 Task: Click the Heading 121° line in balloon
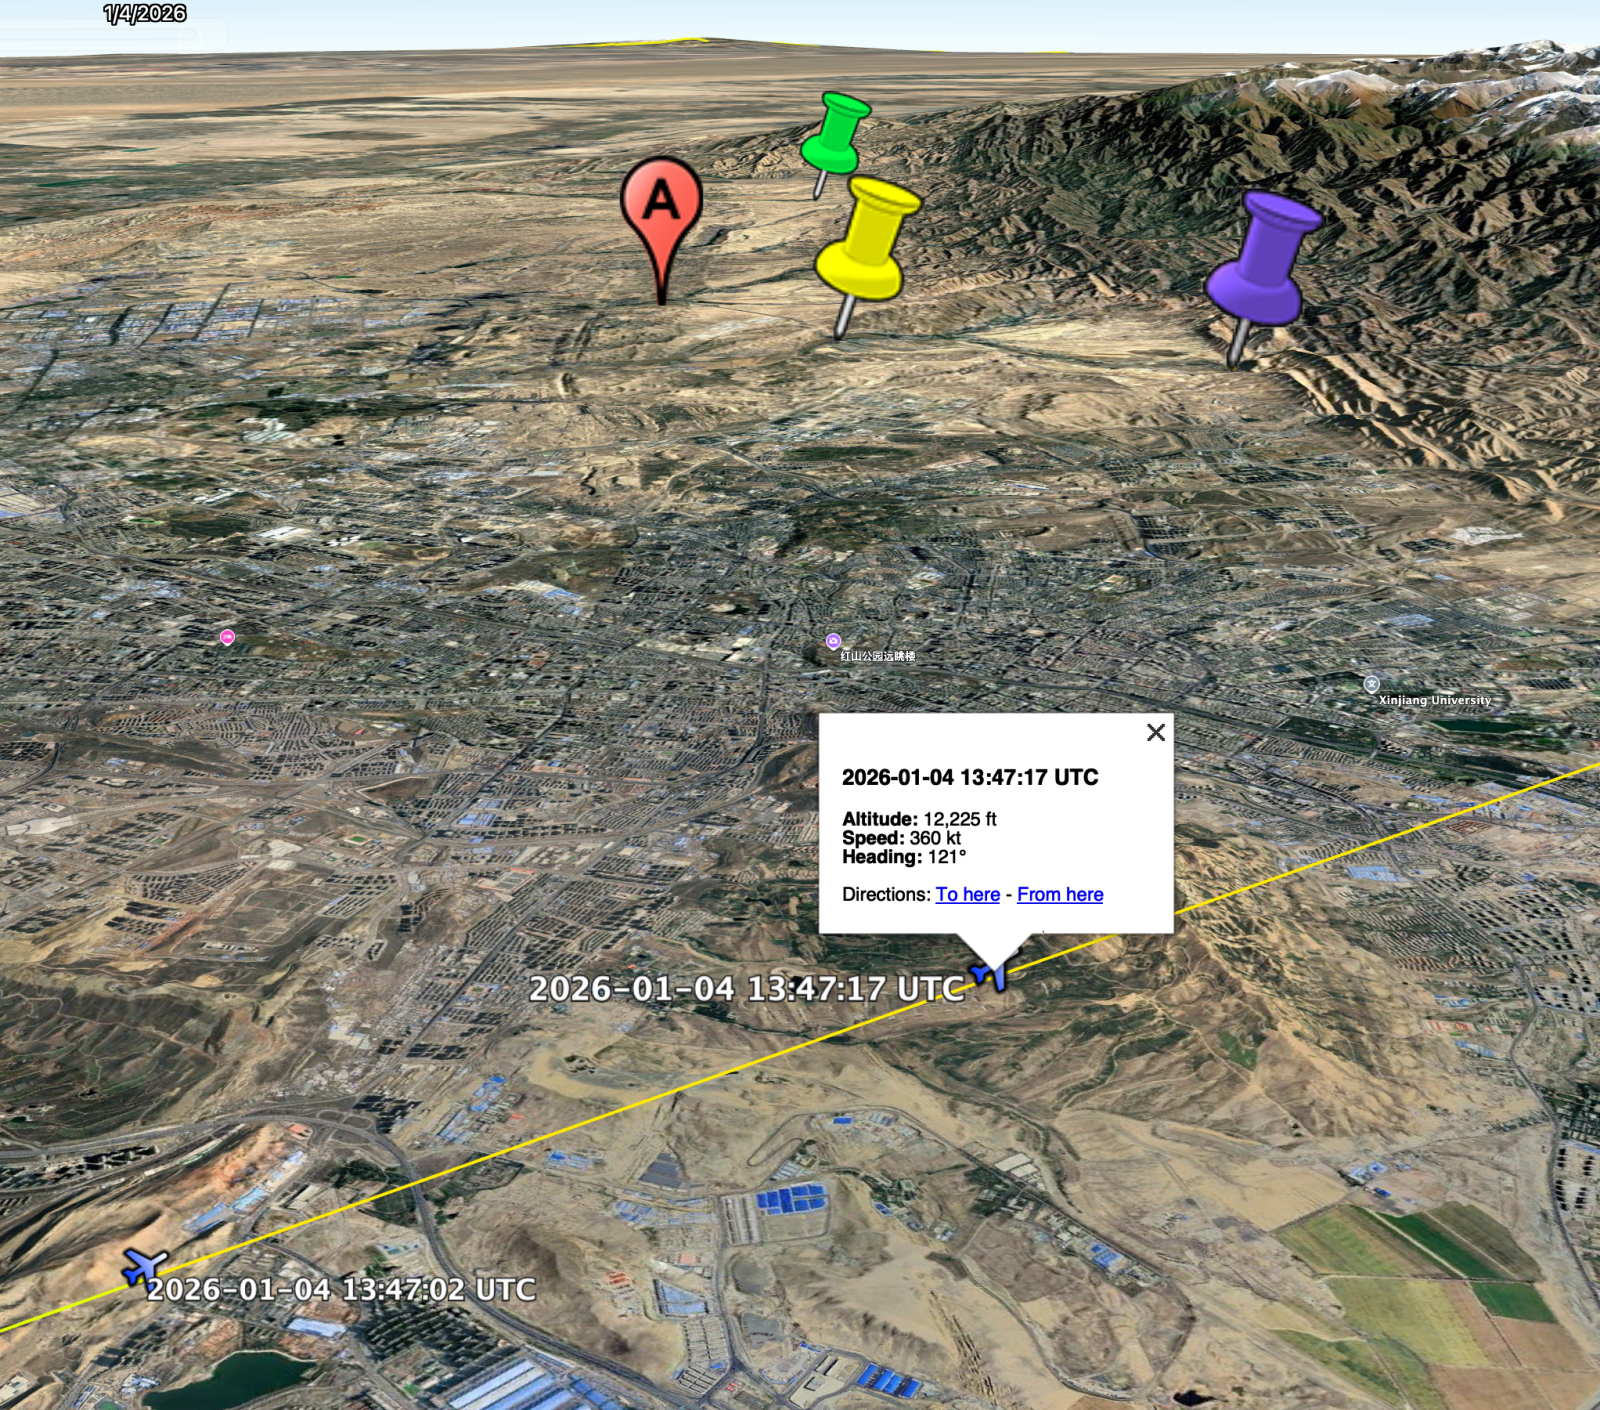coord(904,857)
